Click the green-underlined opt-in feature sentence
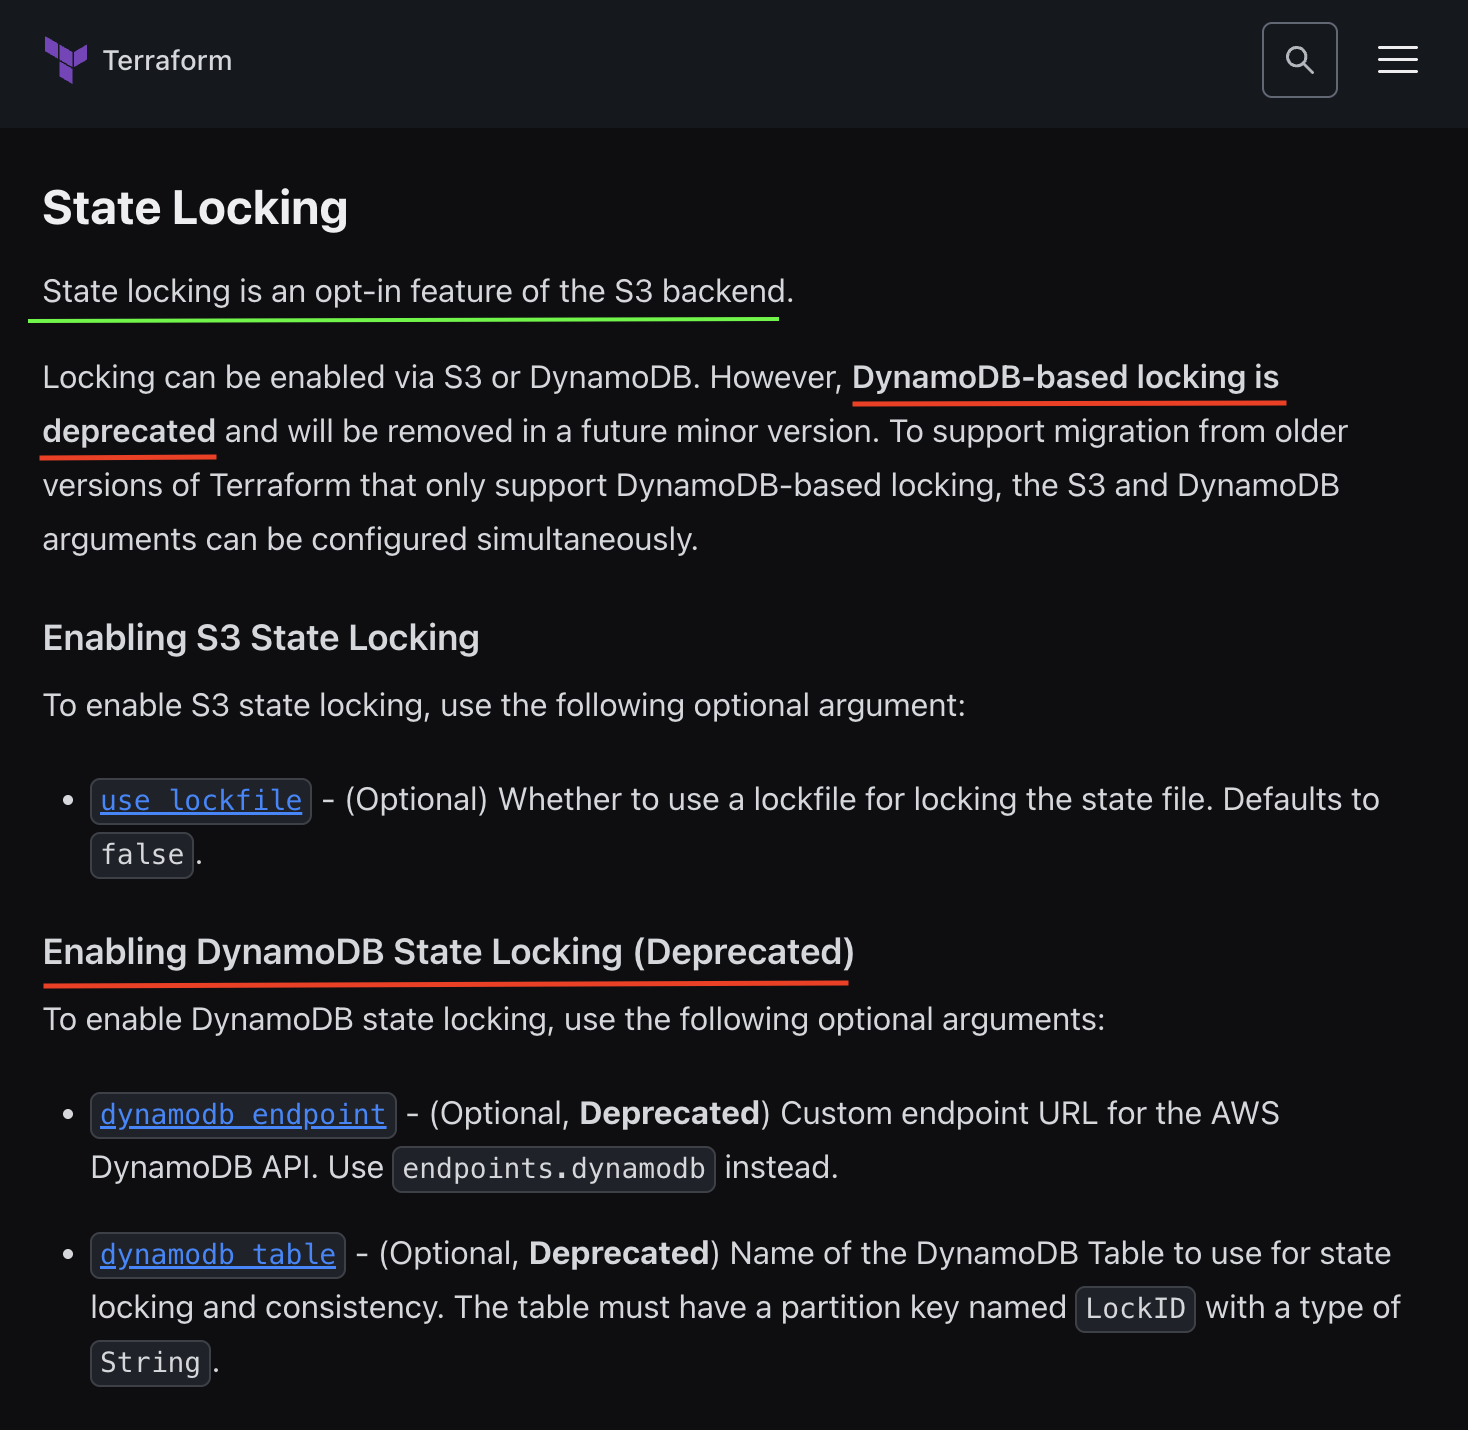The height and width of the screenshot is (1430, 1468). point(417,291)
